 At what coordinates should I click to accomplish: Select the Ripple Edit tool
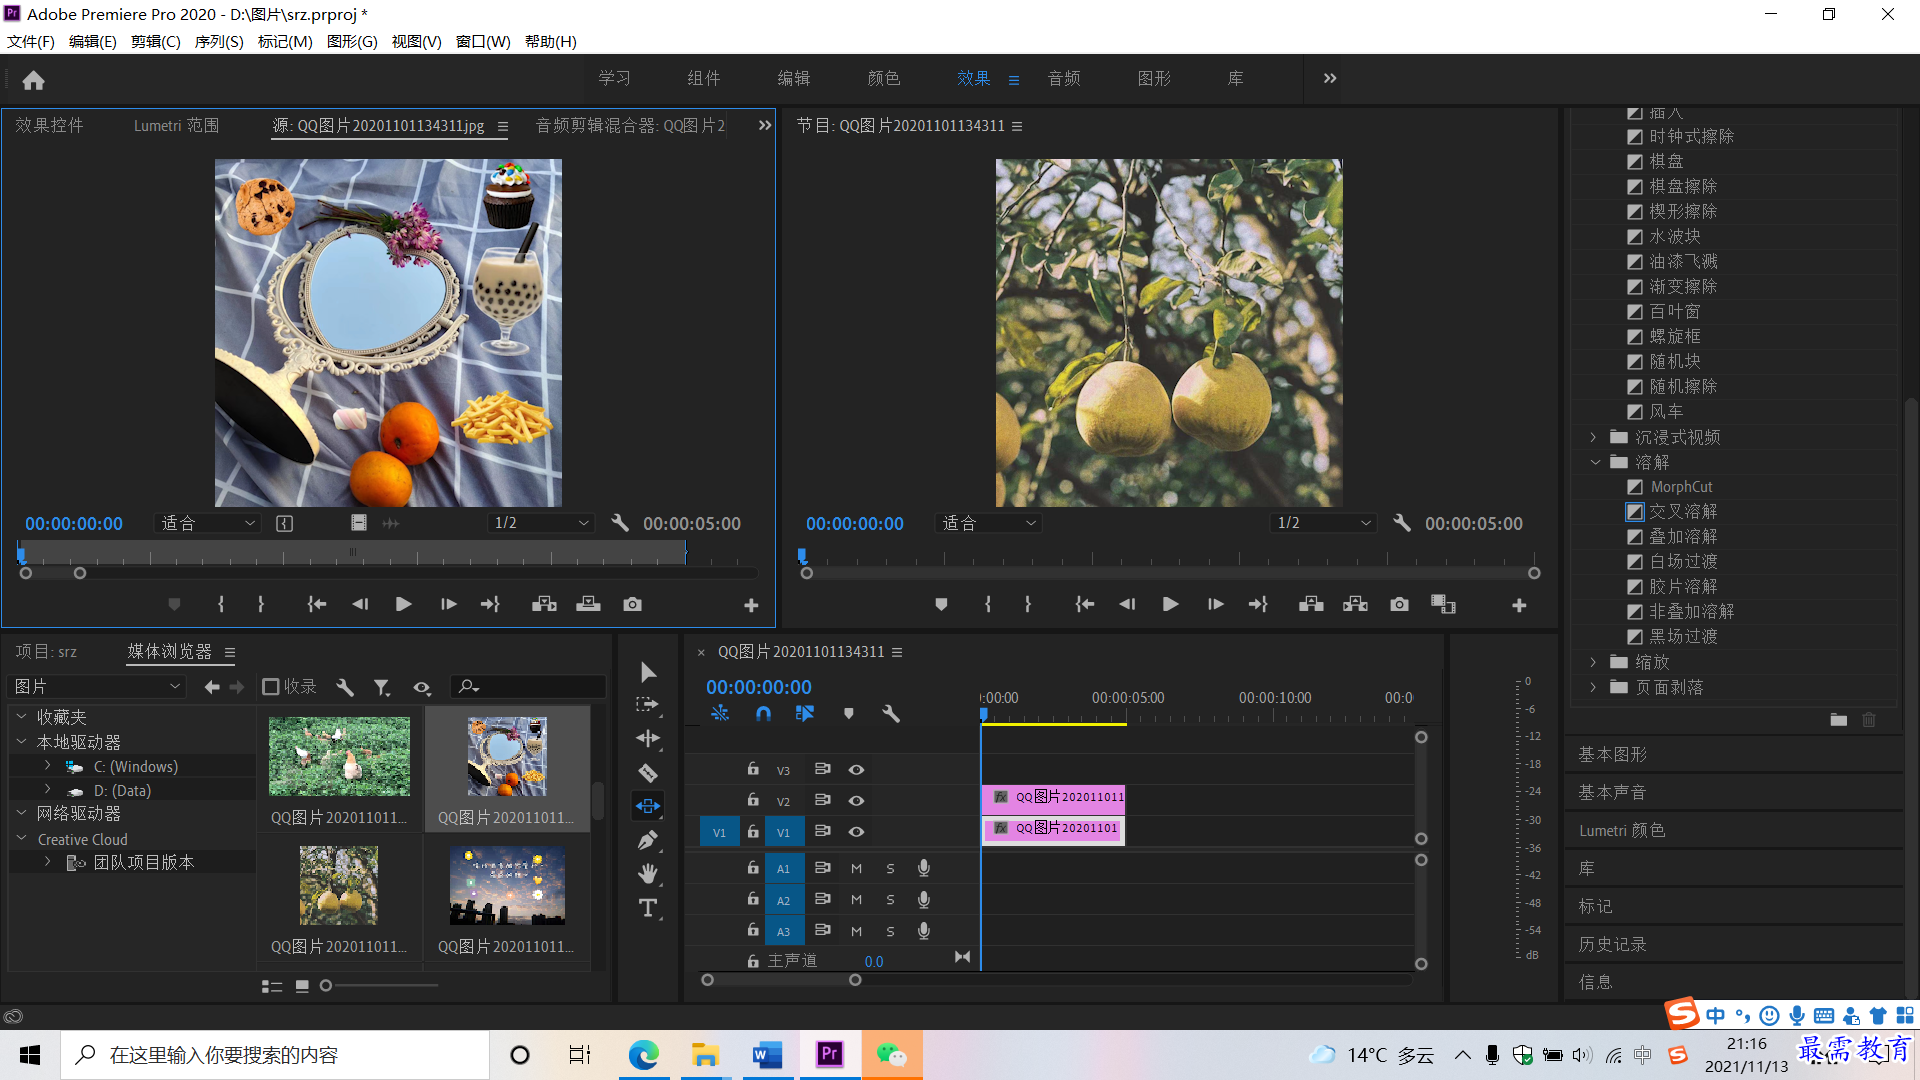tap(648, 739)
